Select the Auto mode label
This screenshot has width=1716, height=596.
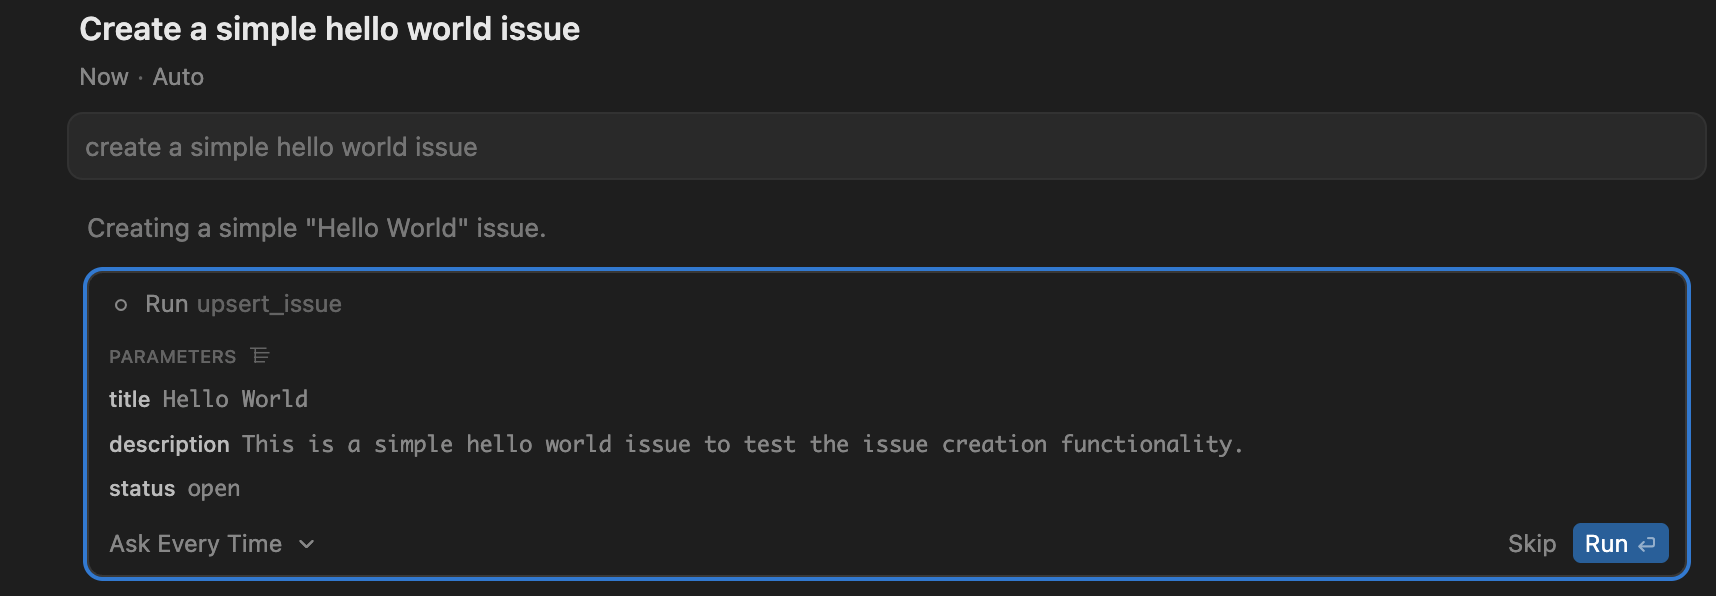coord(178,76)
